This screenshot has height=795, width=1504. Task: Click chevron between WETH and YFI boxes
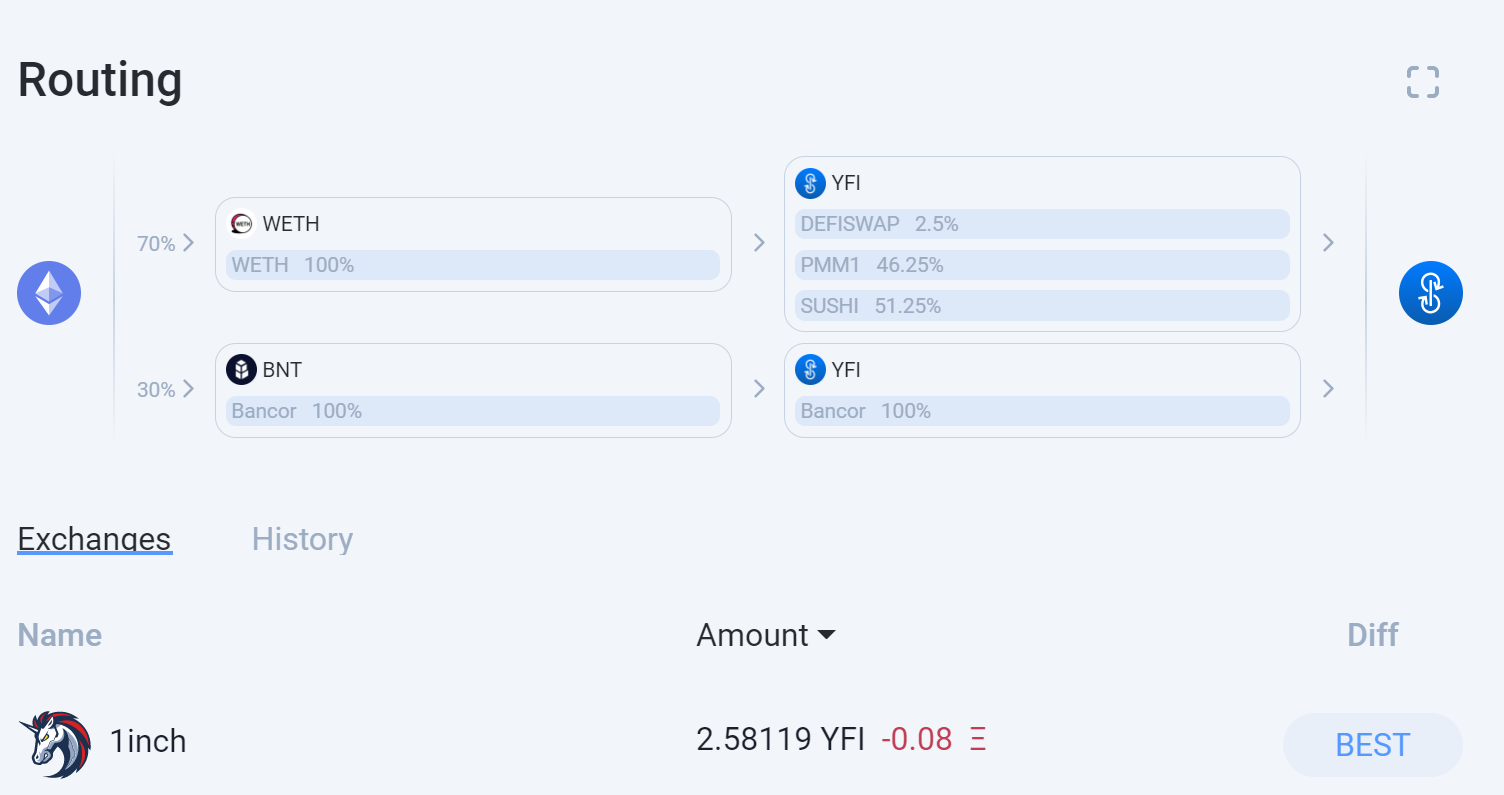click(759, 243)
